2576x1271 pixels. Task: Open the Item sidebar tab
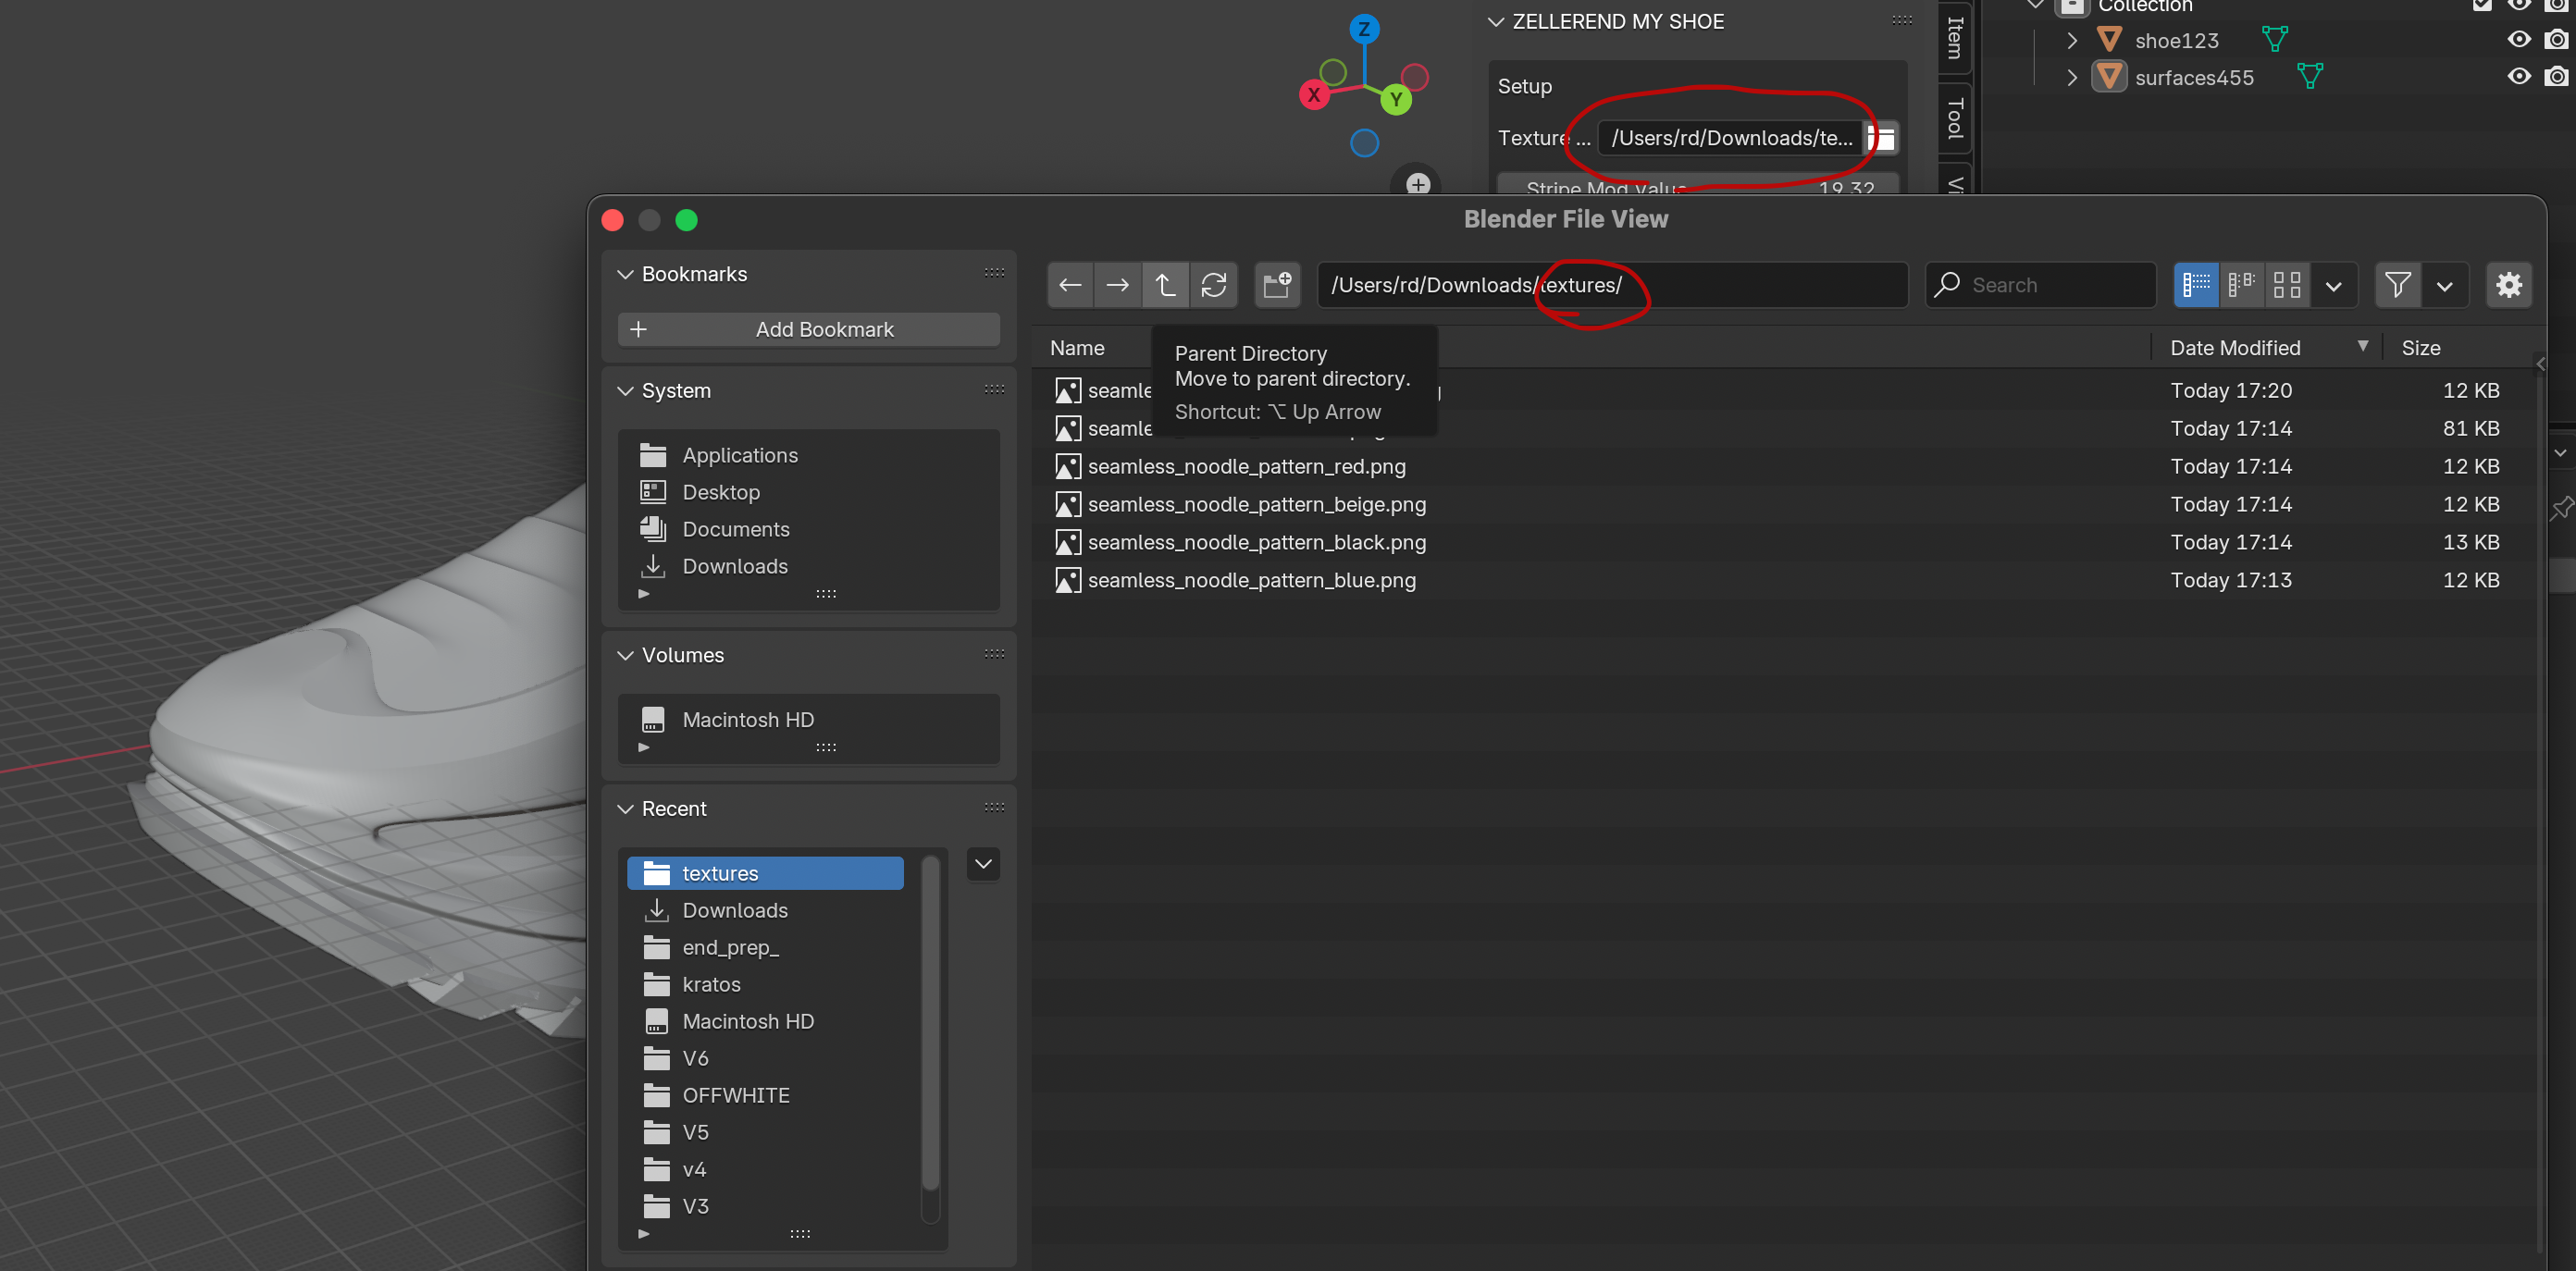[1954, 38]
